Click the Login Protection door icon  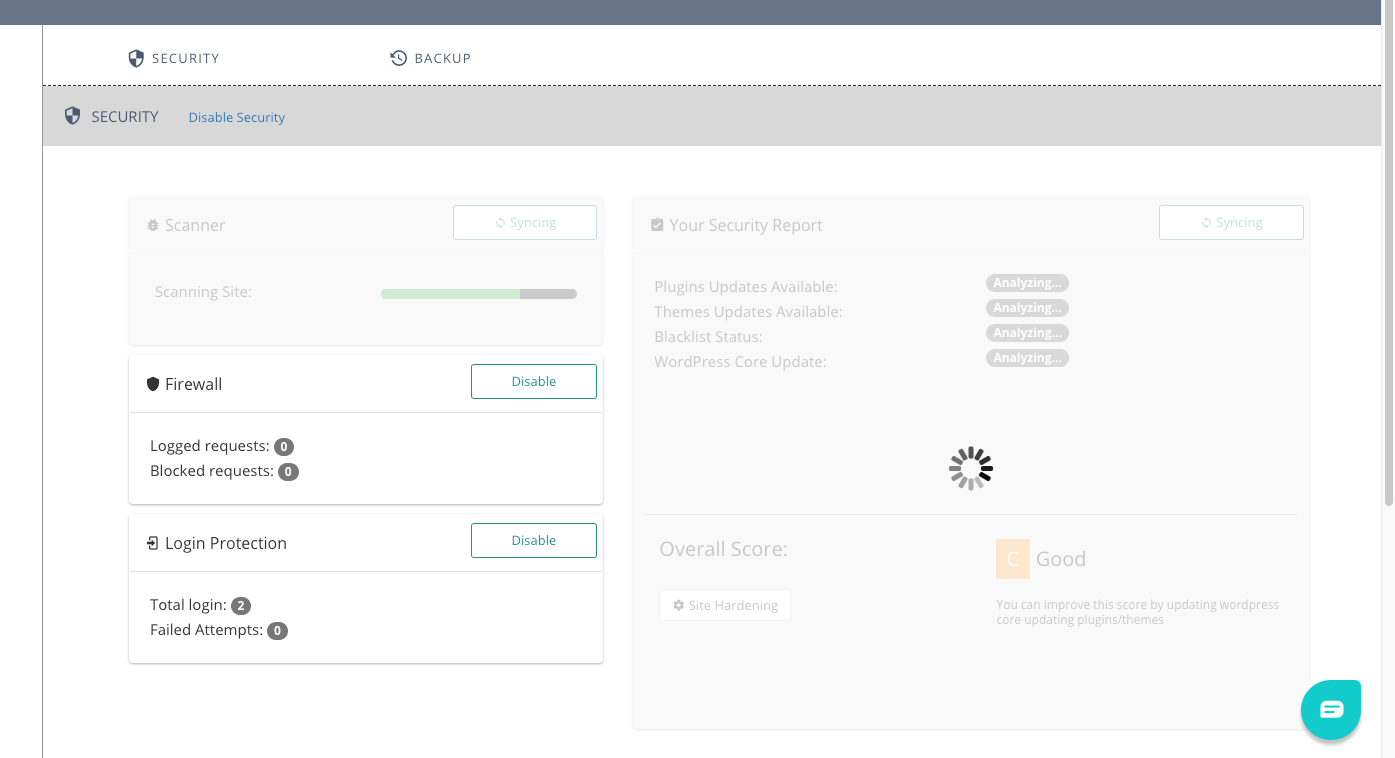[153, 543]
